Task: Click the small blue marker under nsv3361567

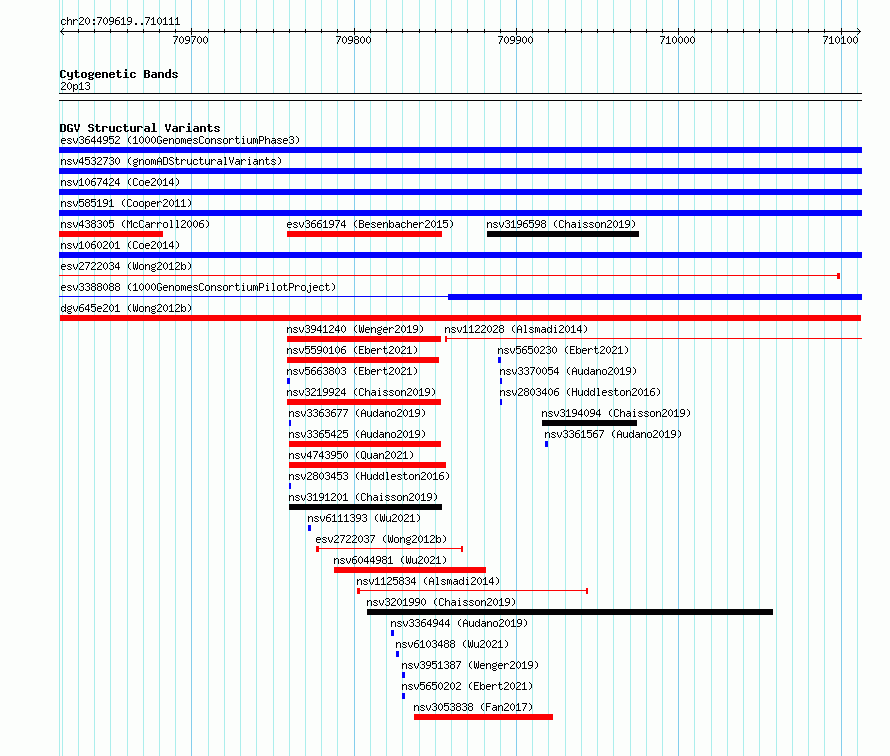Action: coord(547,444)
